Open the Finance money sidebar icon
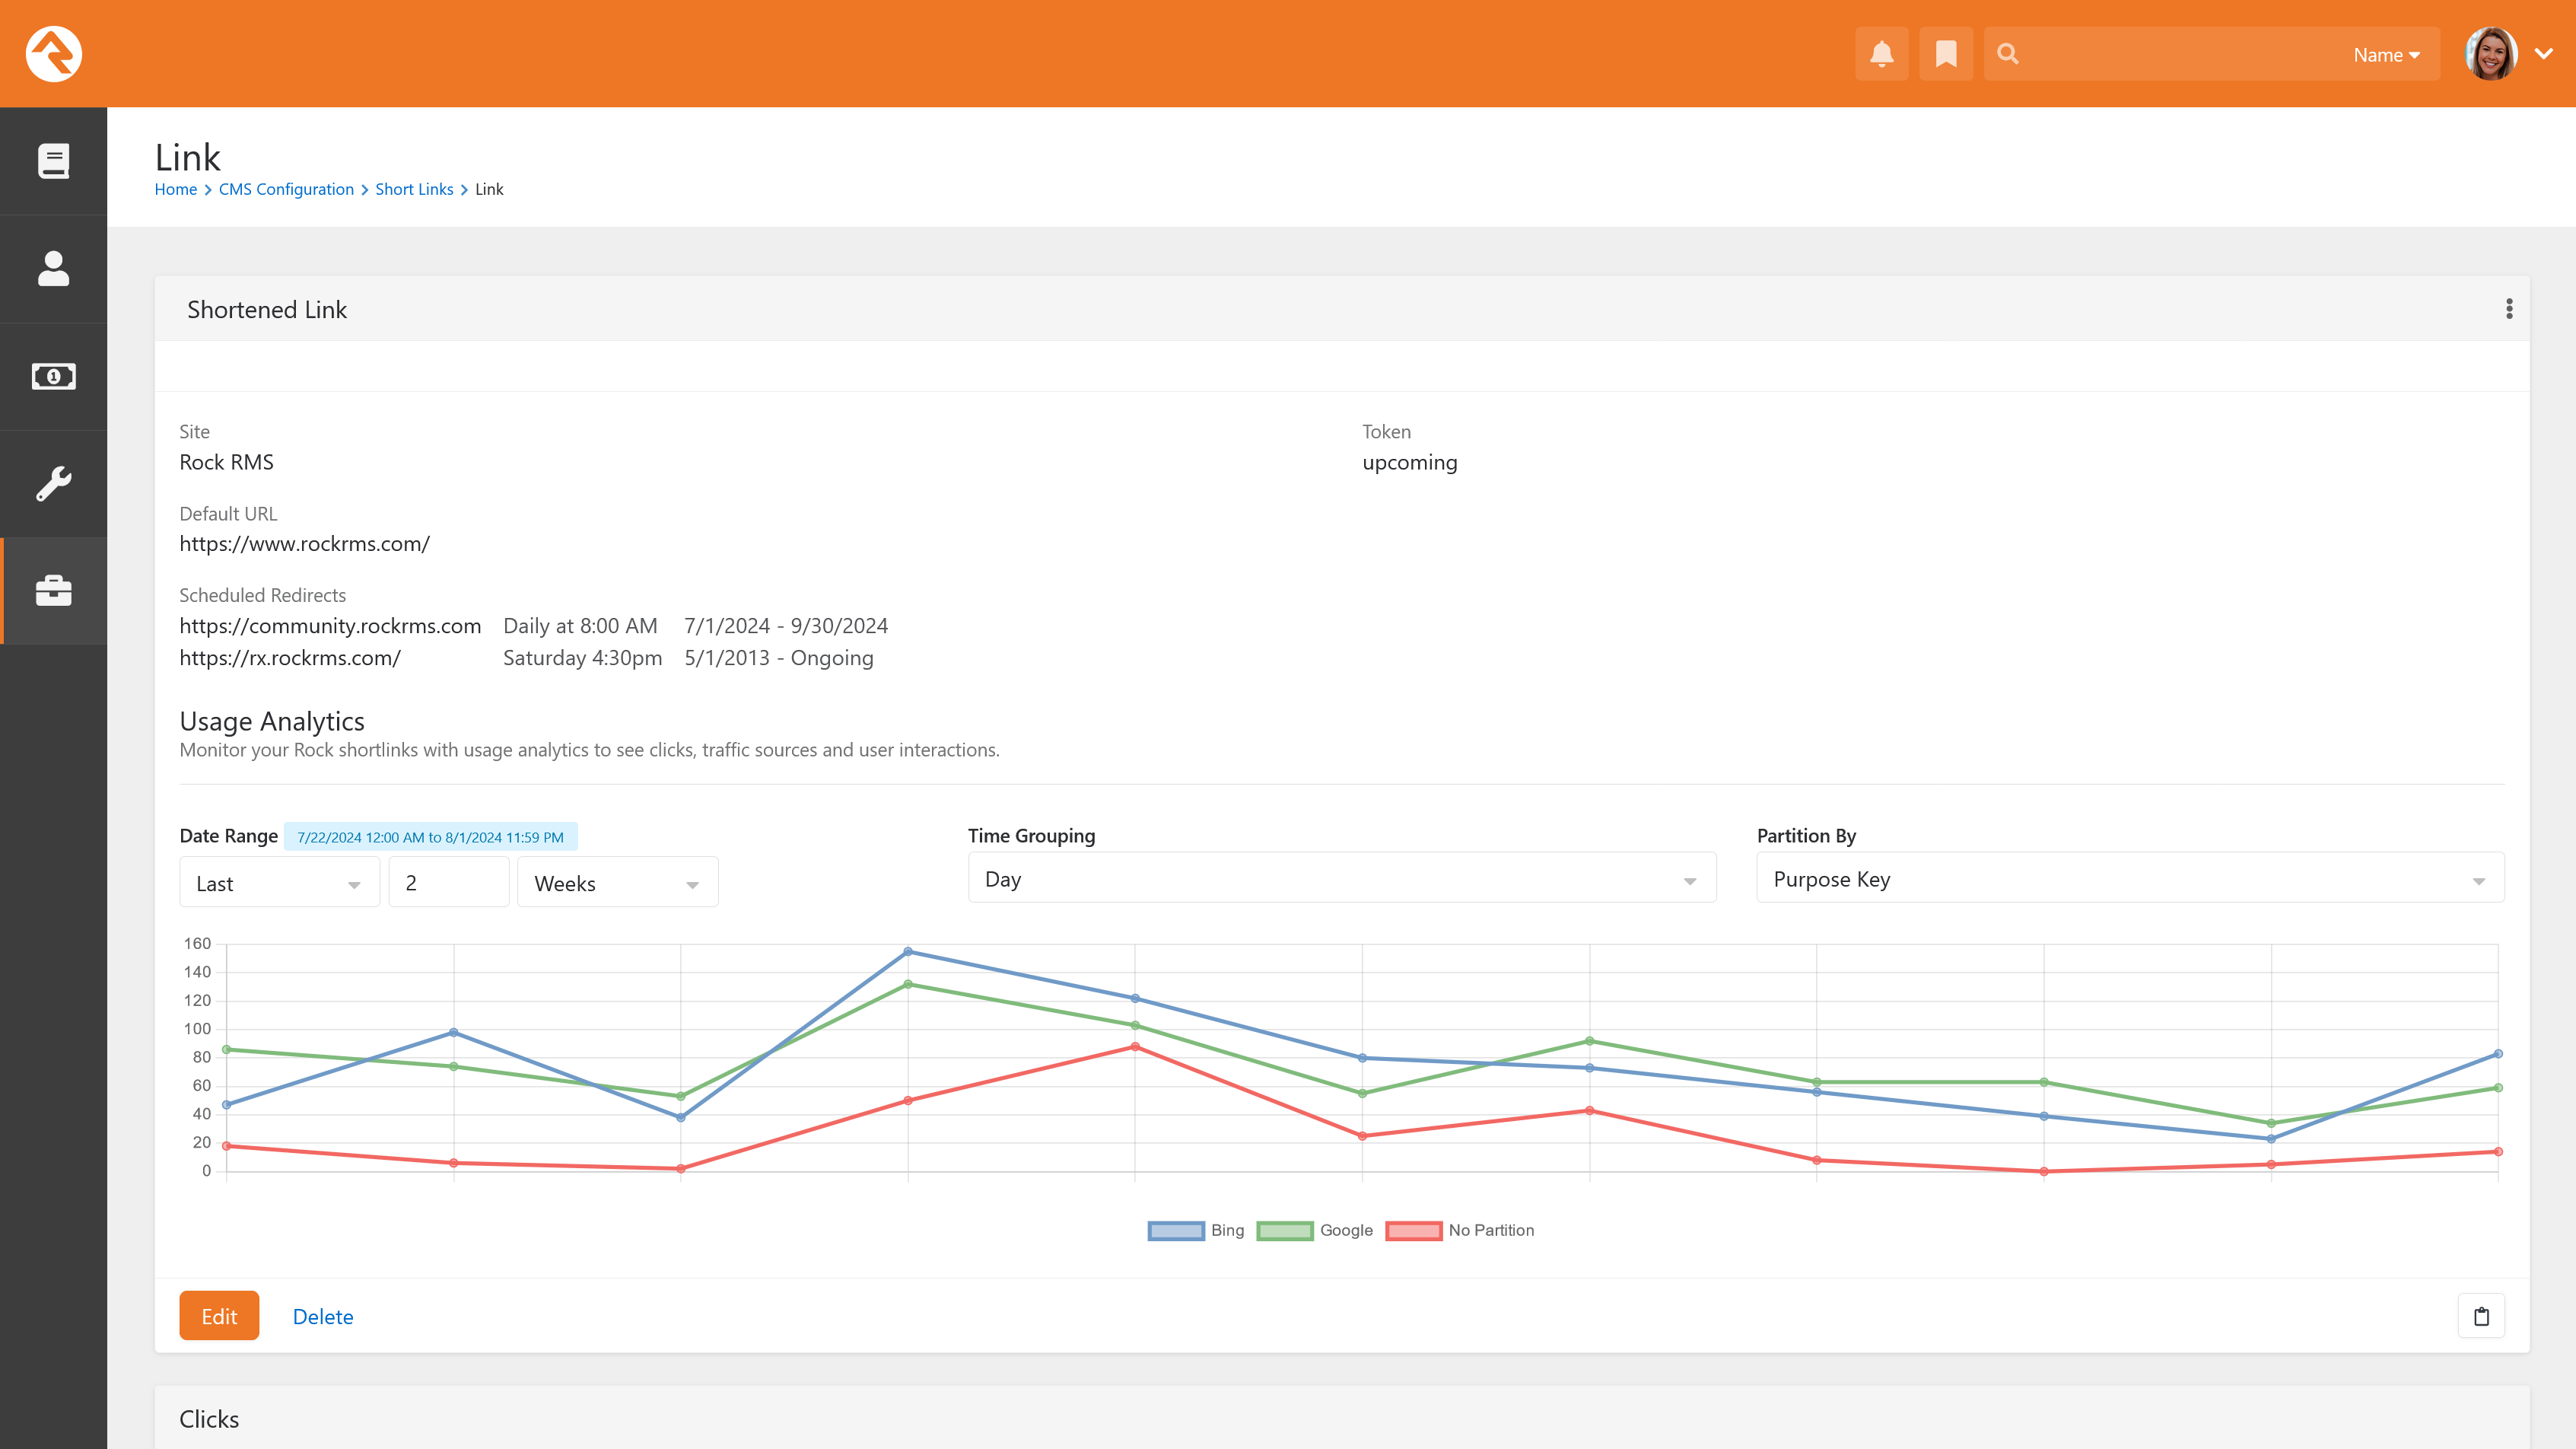Viewport: 2576px width, 1449px height. pos(53,376)
